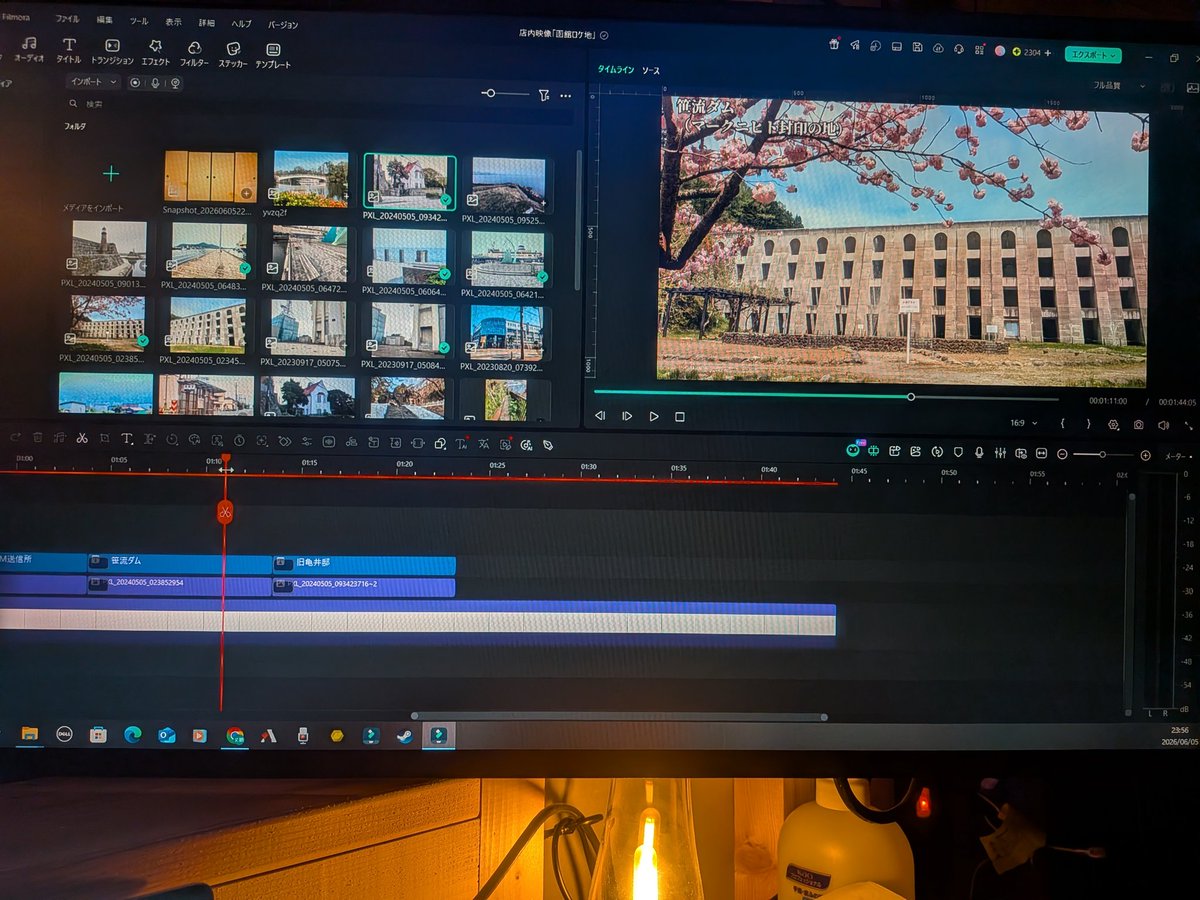
Task: Open the ステッカー (Stickers) tab
Action: (233, 54)
